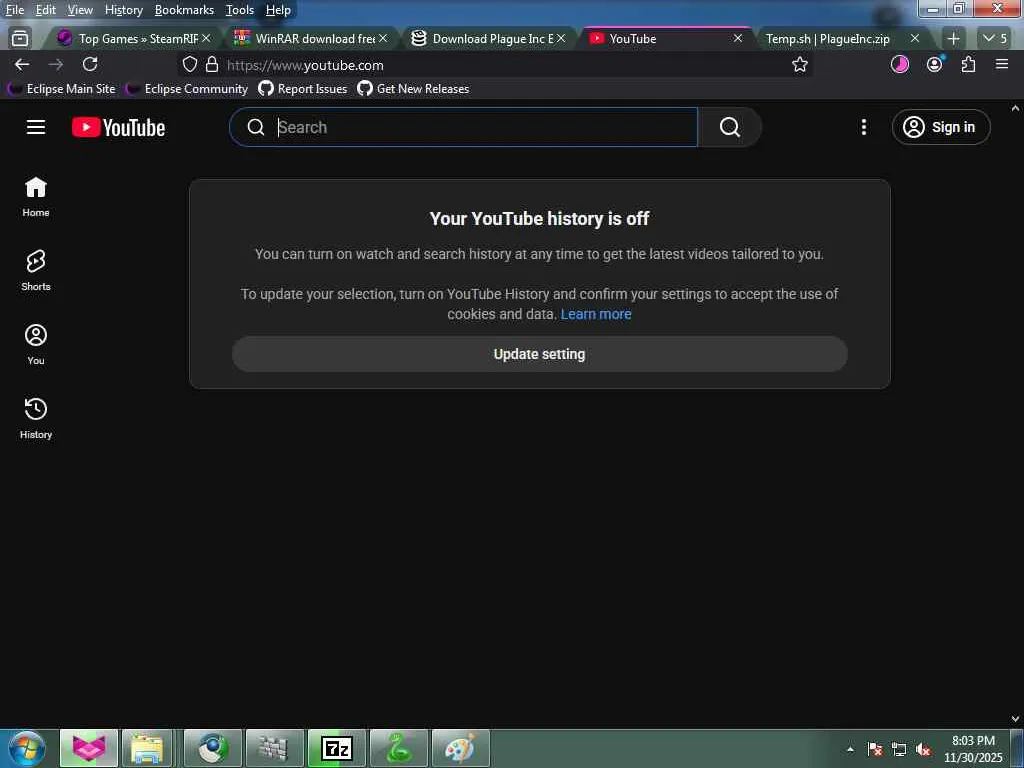Close the Top Games SteamRIP tab
Image resolution: width=1024 pixels, height=768 pixels.
tap(206, 39)
